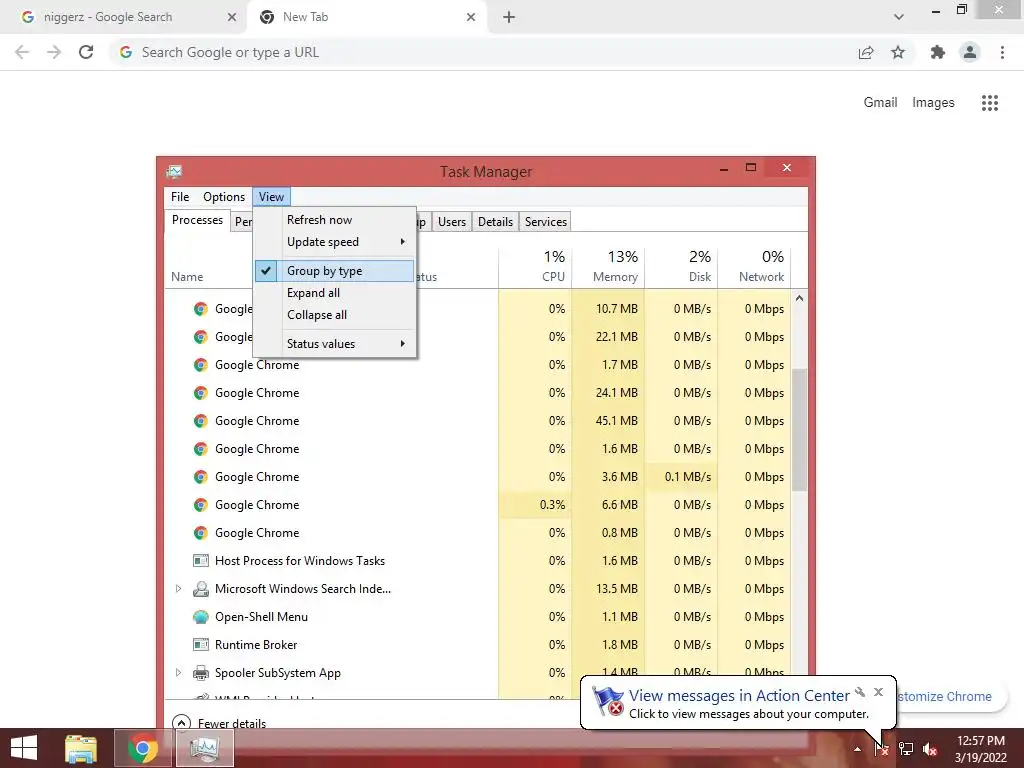This screenshot has height=768, width=1024.
Task: Open the Status values submenu
Action: tap(334, 344)
